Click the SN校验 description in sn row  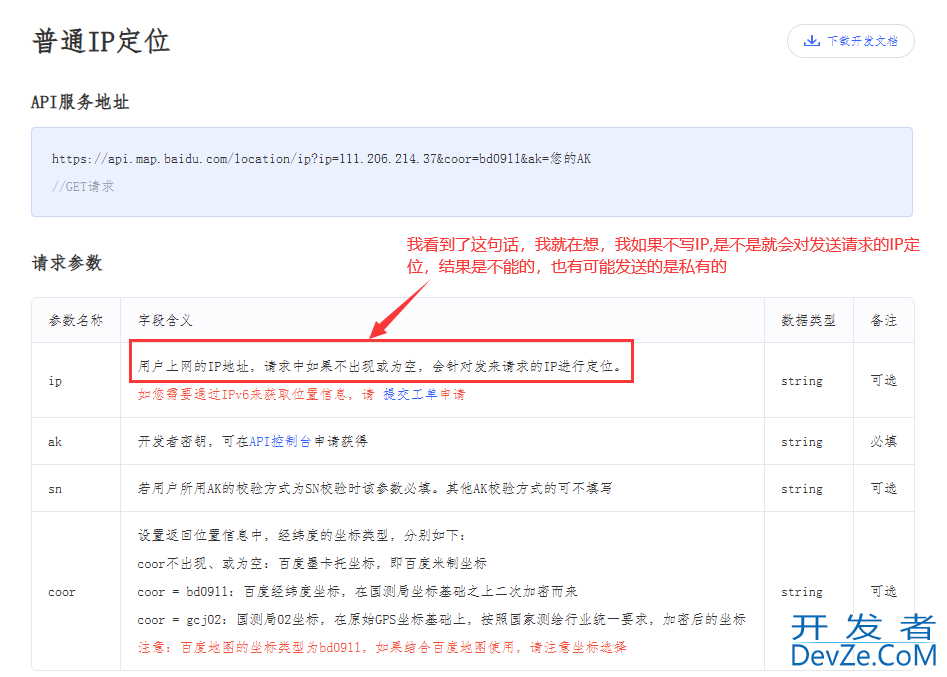coord(375,488)
